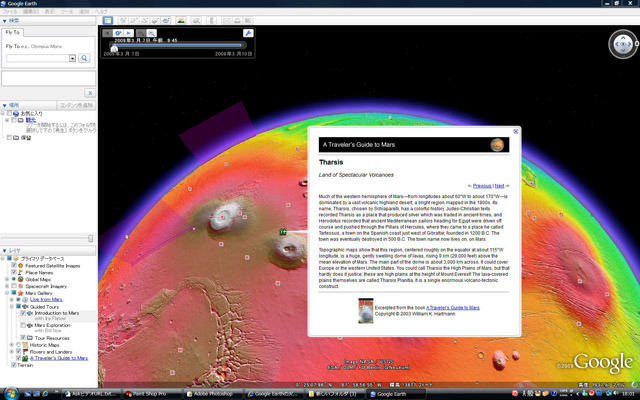This screenshot has height=400, width=640.
Task: Enable Spacecraft Imagery checkbox
Action: tap(14, 286)
